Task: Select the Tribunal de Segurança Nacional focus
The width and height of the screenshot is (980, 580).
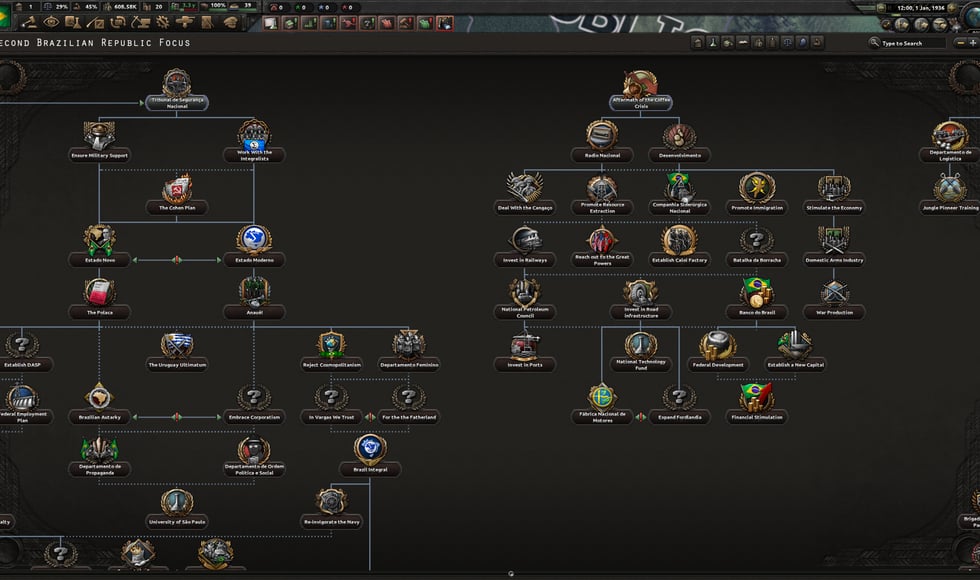Action: [177, 89]
